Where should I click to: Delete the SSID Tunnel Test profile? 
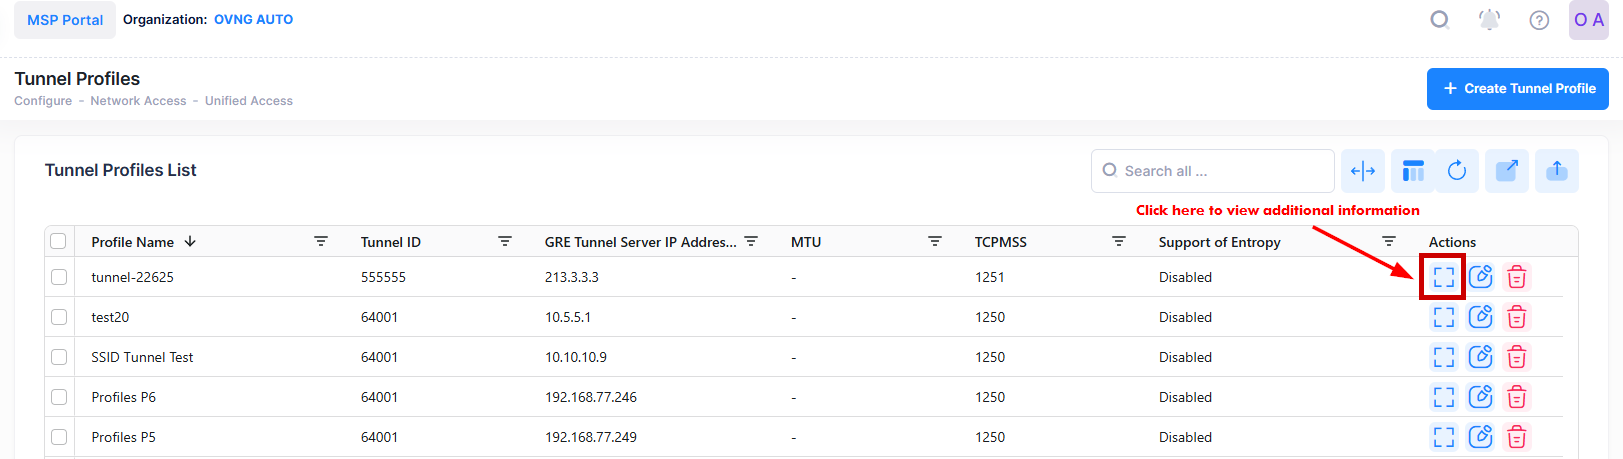[x=1516, y=357]
